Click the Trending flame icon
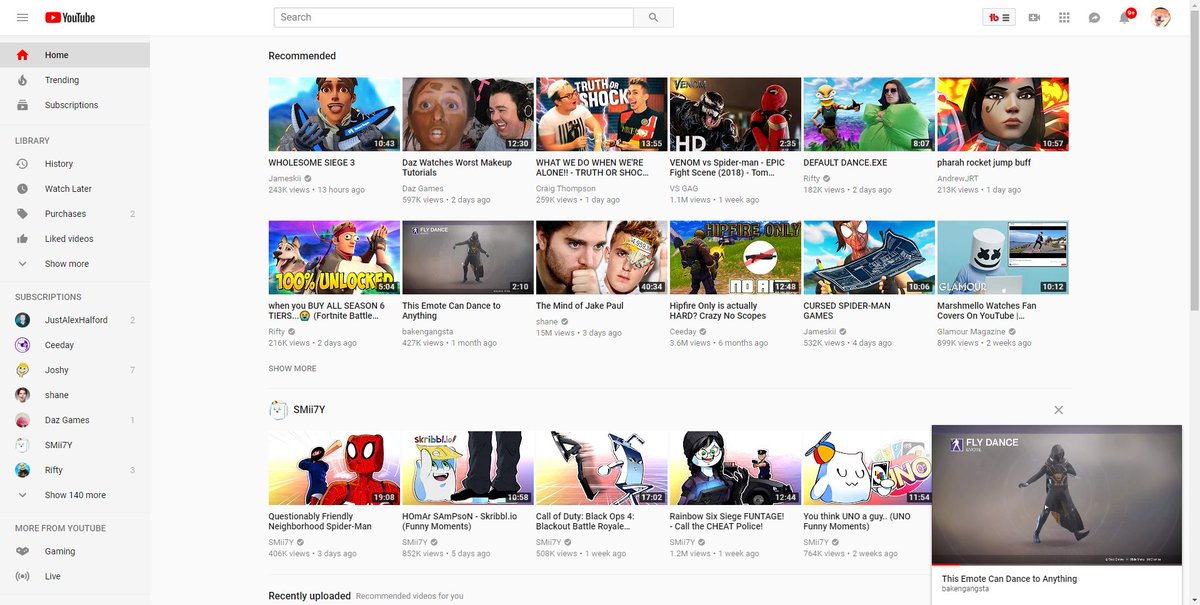Viewport: 1200px width, 605px height. [x=22, y=80]
